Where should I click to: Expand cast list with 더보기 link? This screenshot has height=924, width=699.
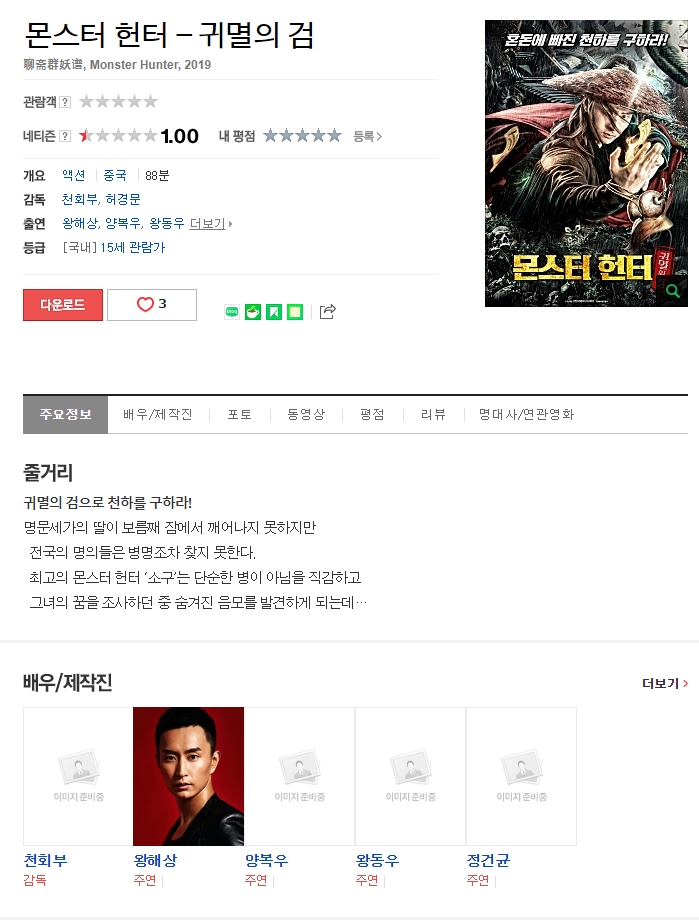pos(210,223)
